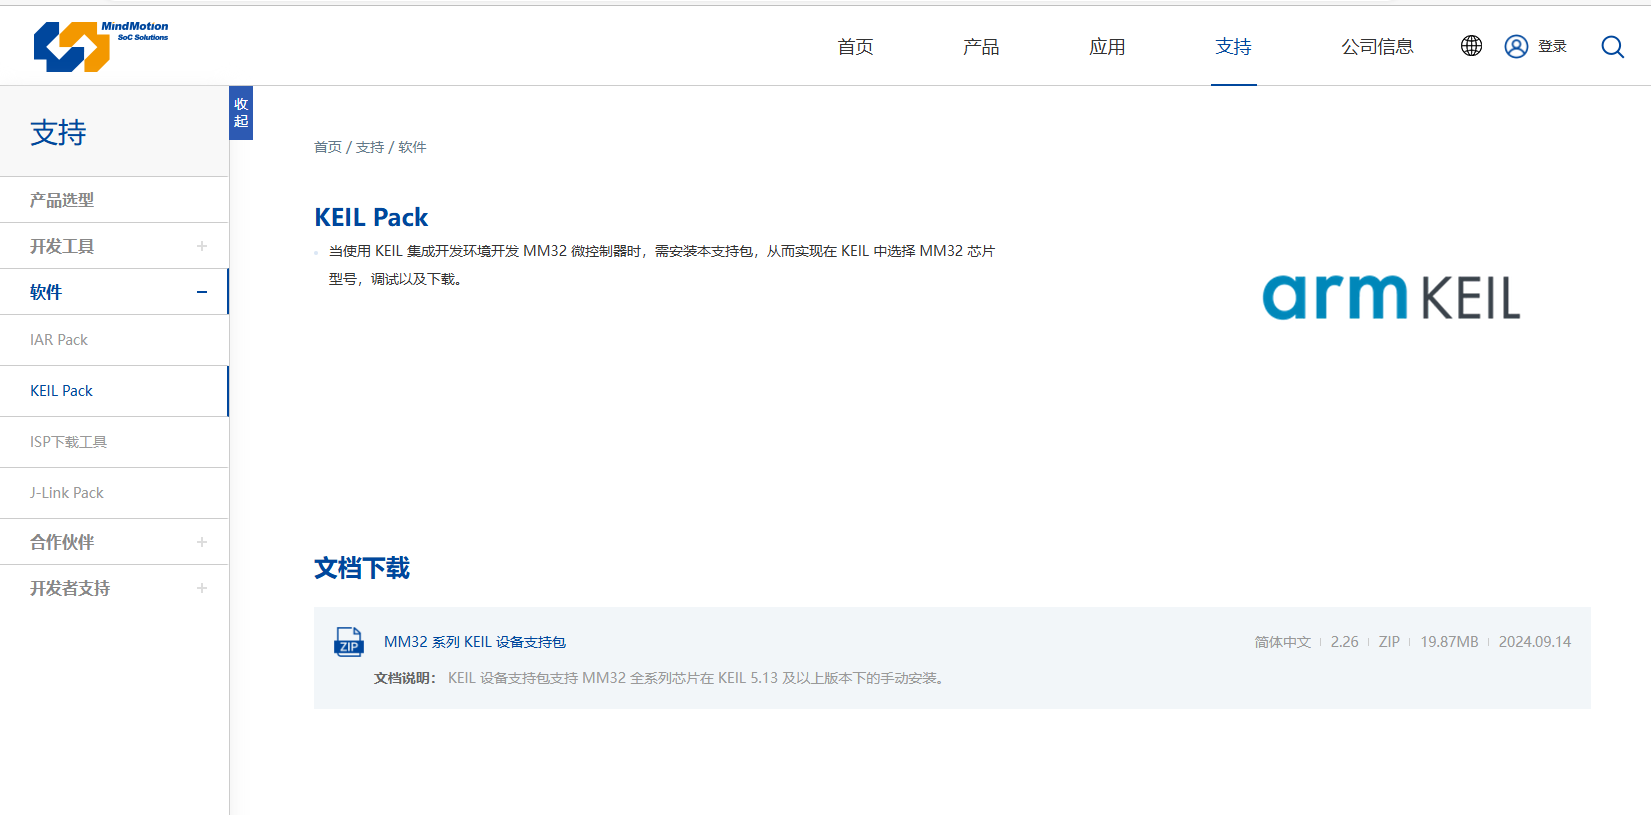Viewport: 1651px width, 815px height.
Task: Expand the 合作伙伴 sidebar section
Action: tap(202, 542)
